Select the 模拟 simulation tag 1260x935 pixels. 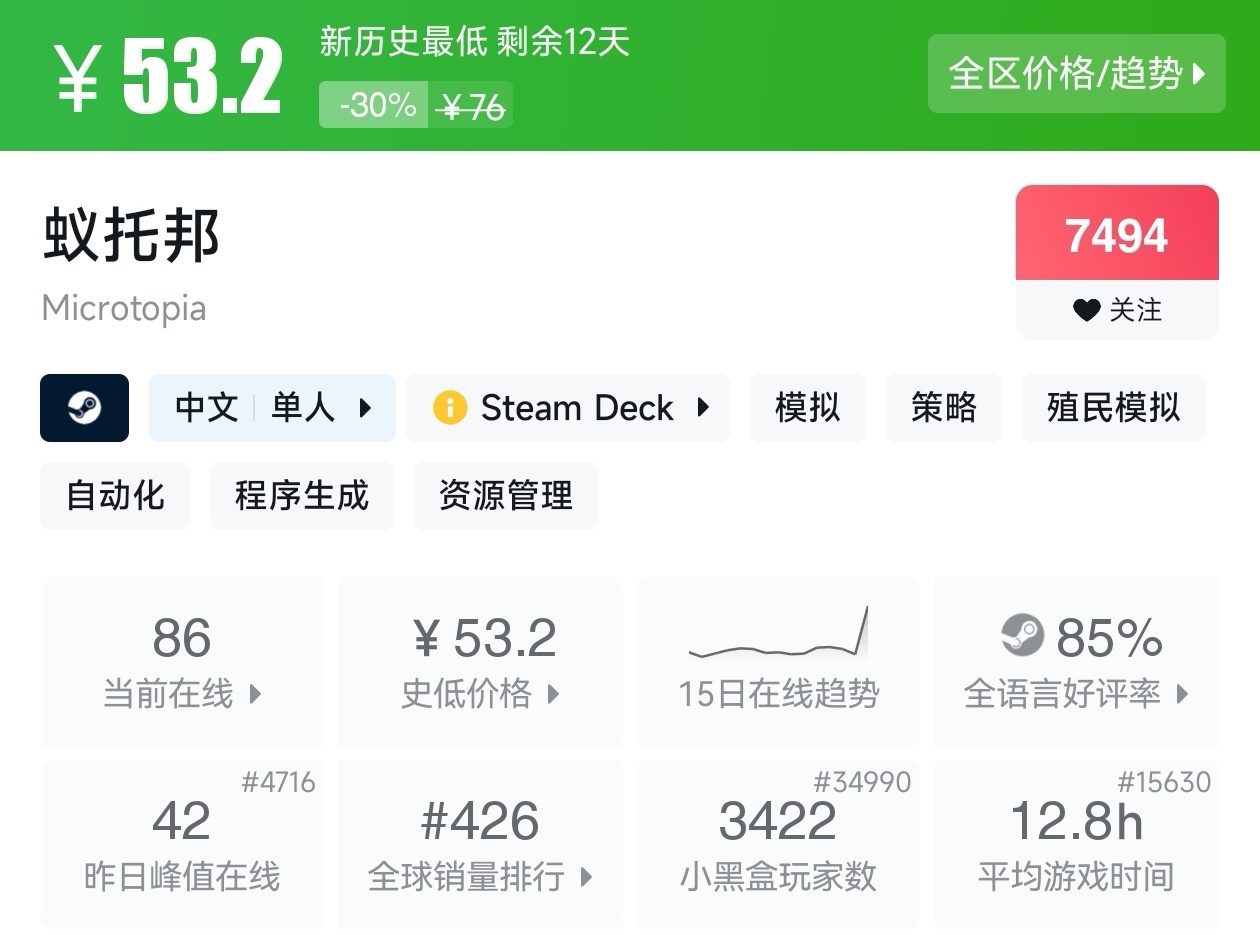pos(807,408)
